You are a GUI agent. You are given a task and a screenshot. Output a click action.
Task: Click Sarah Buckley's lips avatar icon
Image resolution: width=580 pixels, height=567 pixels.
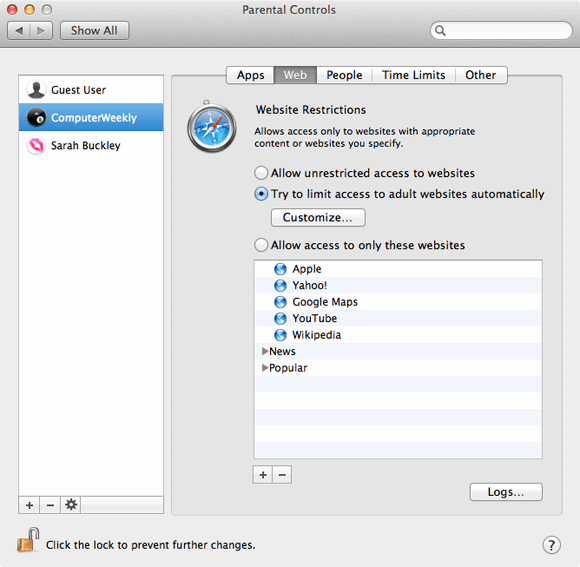(36, 145)
